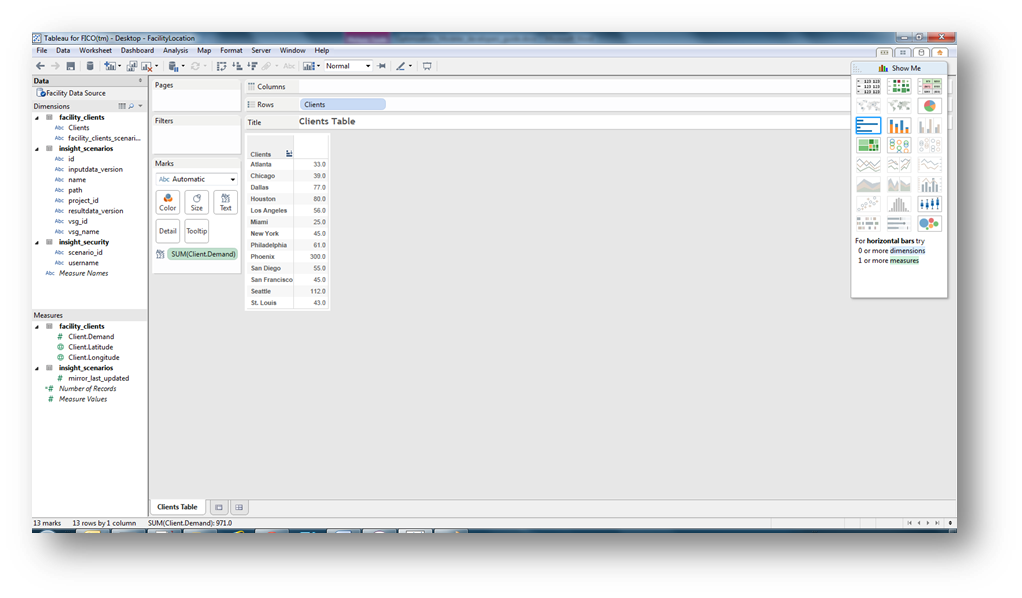
Task: Select heat map chart in Show Me
Action: (899, 86)
